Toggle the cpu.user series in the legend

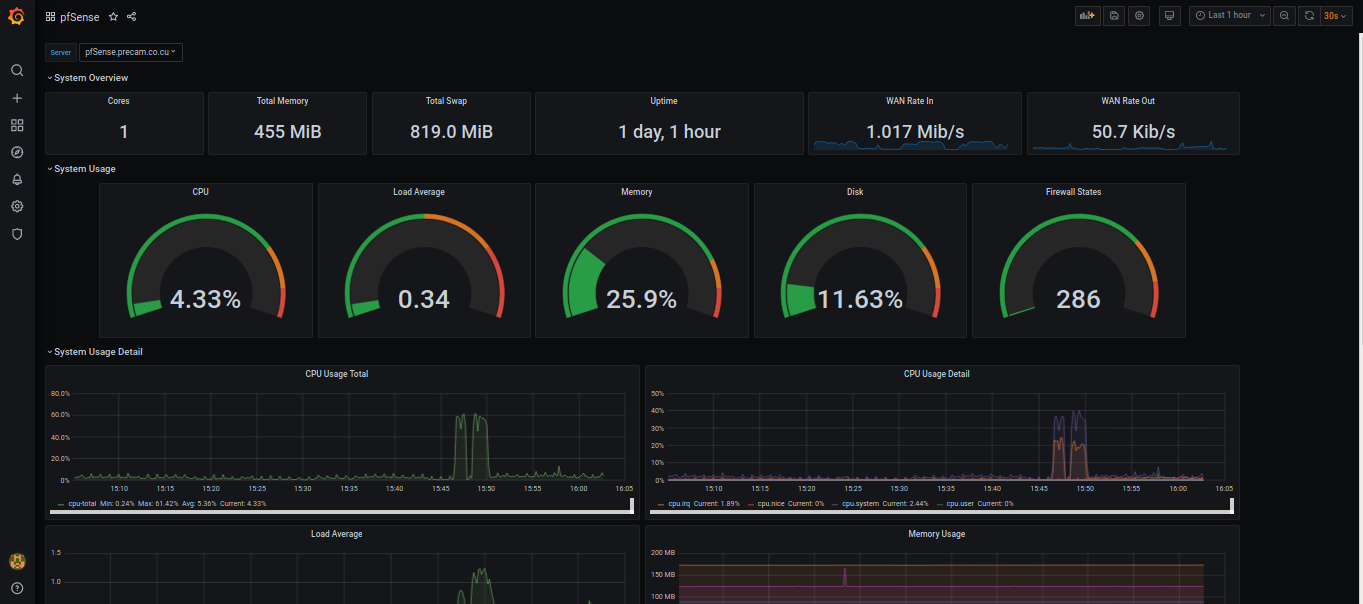[x=960, y=504]
